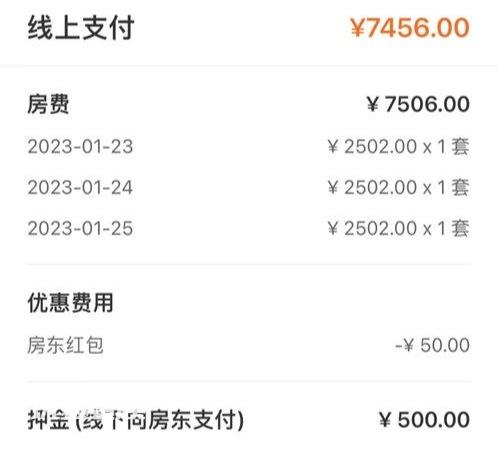Click the yen symbol beside 500.00
The height and width of the screenshot is (451, 498).
click(385, 420)
